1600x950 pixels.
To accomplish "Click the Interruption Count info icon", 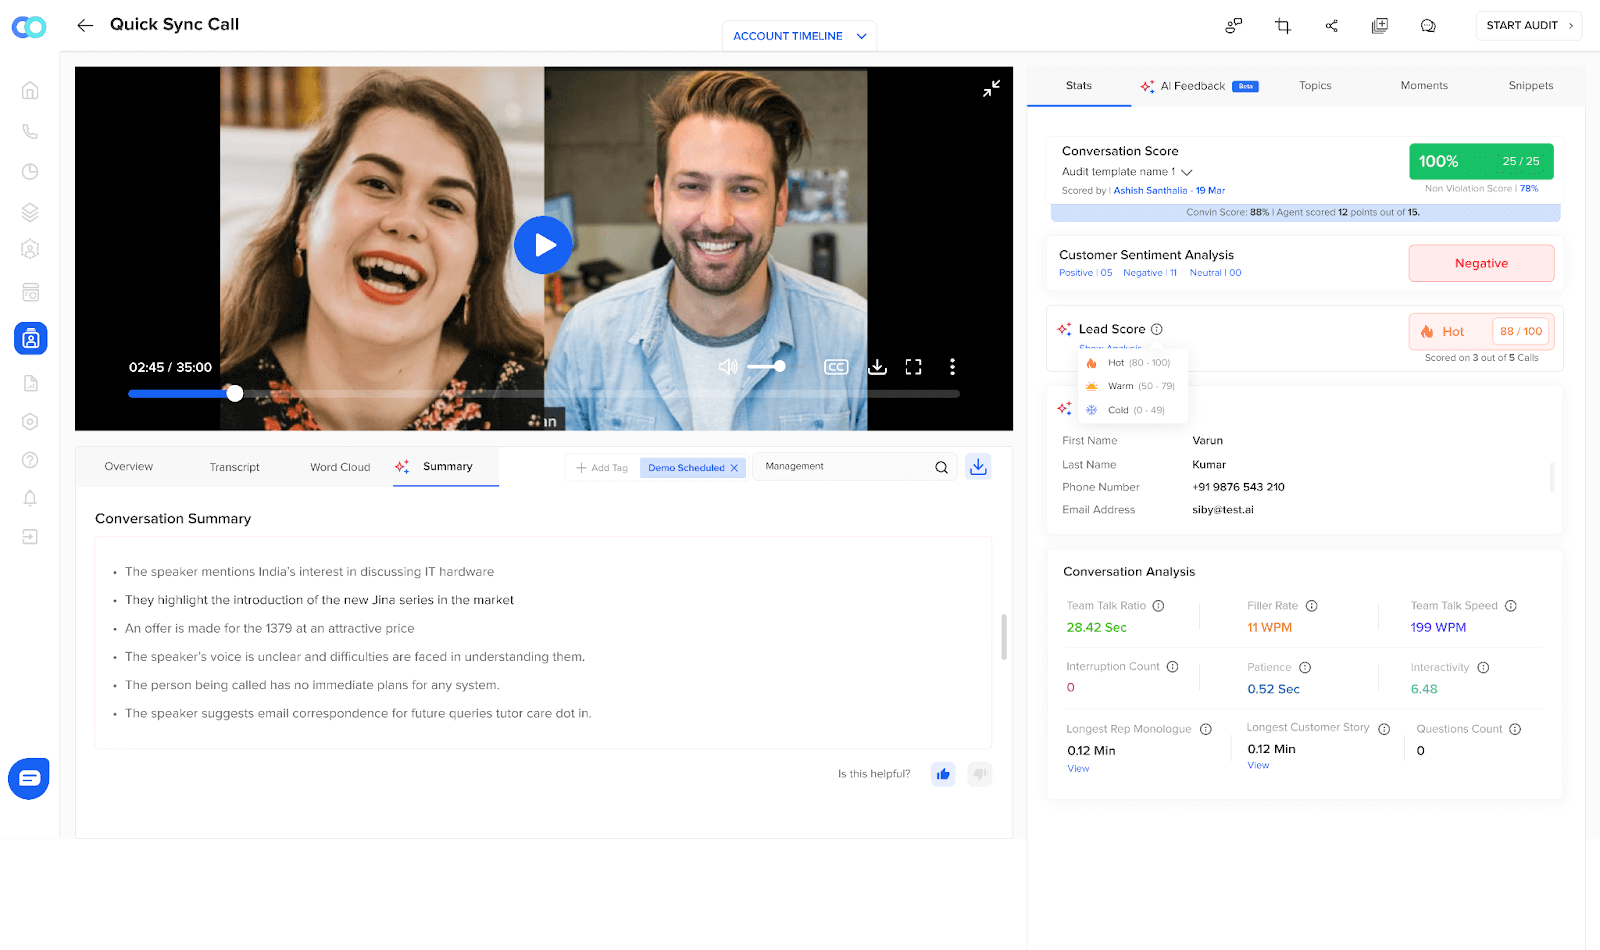I will click(1173, 667).
